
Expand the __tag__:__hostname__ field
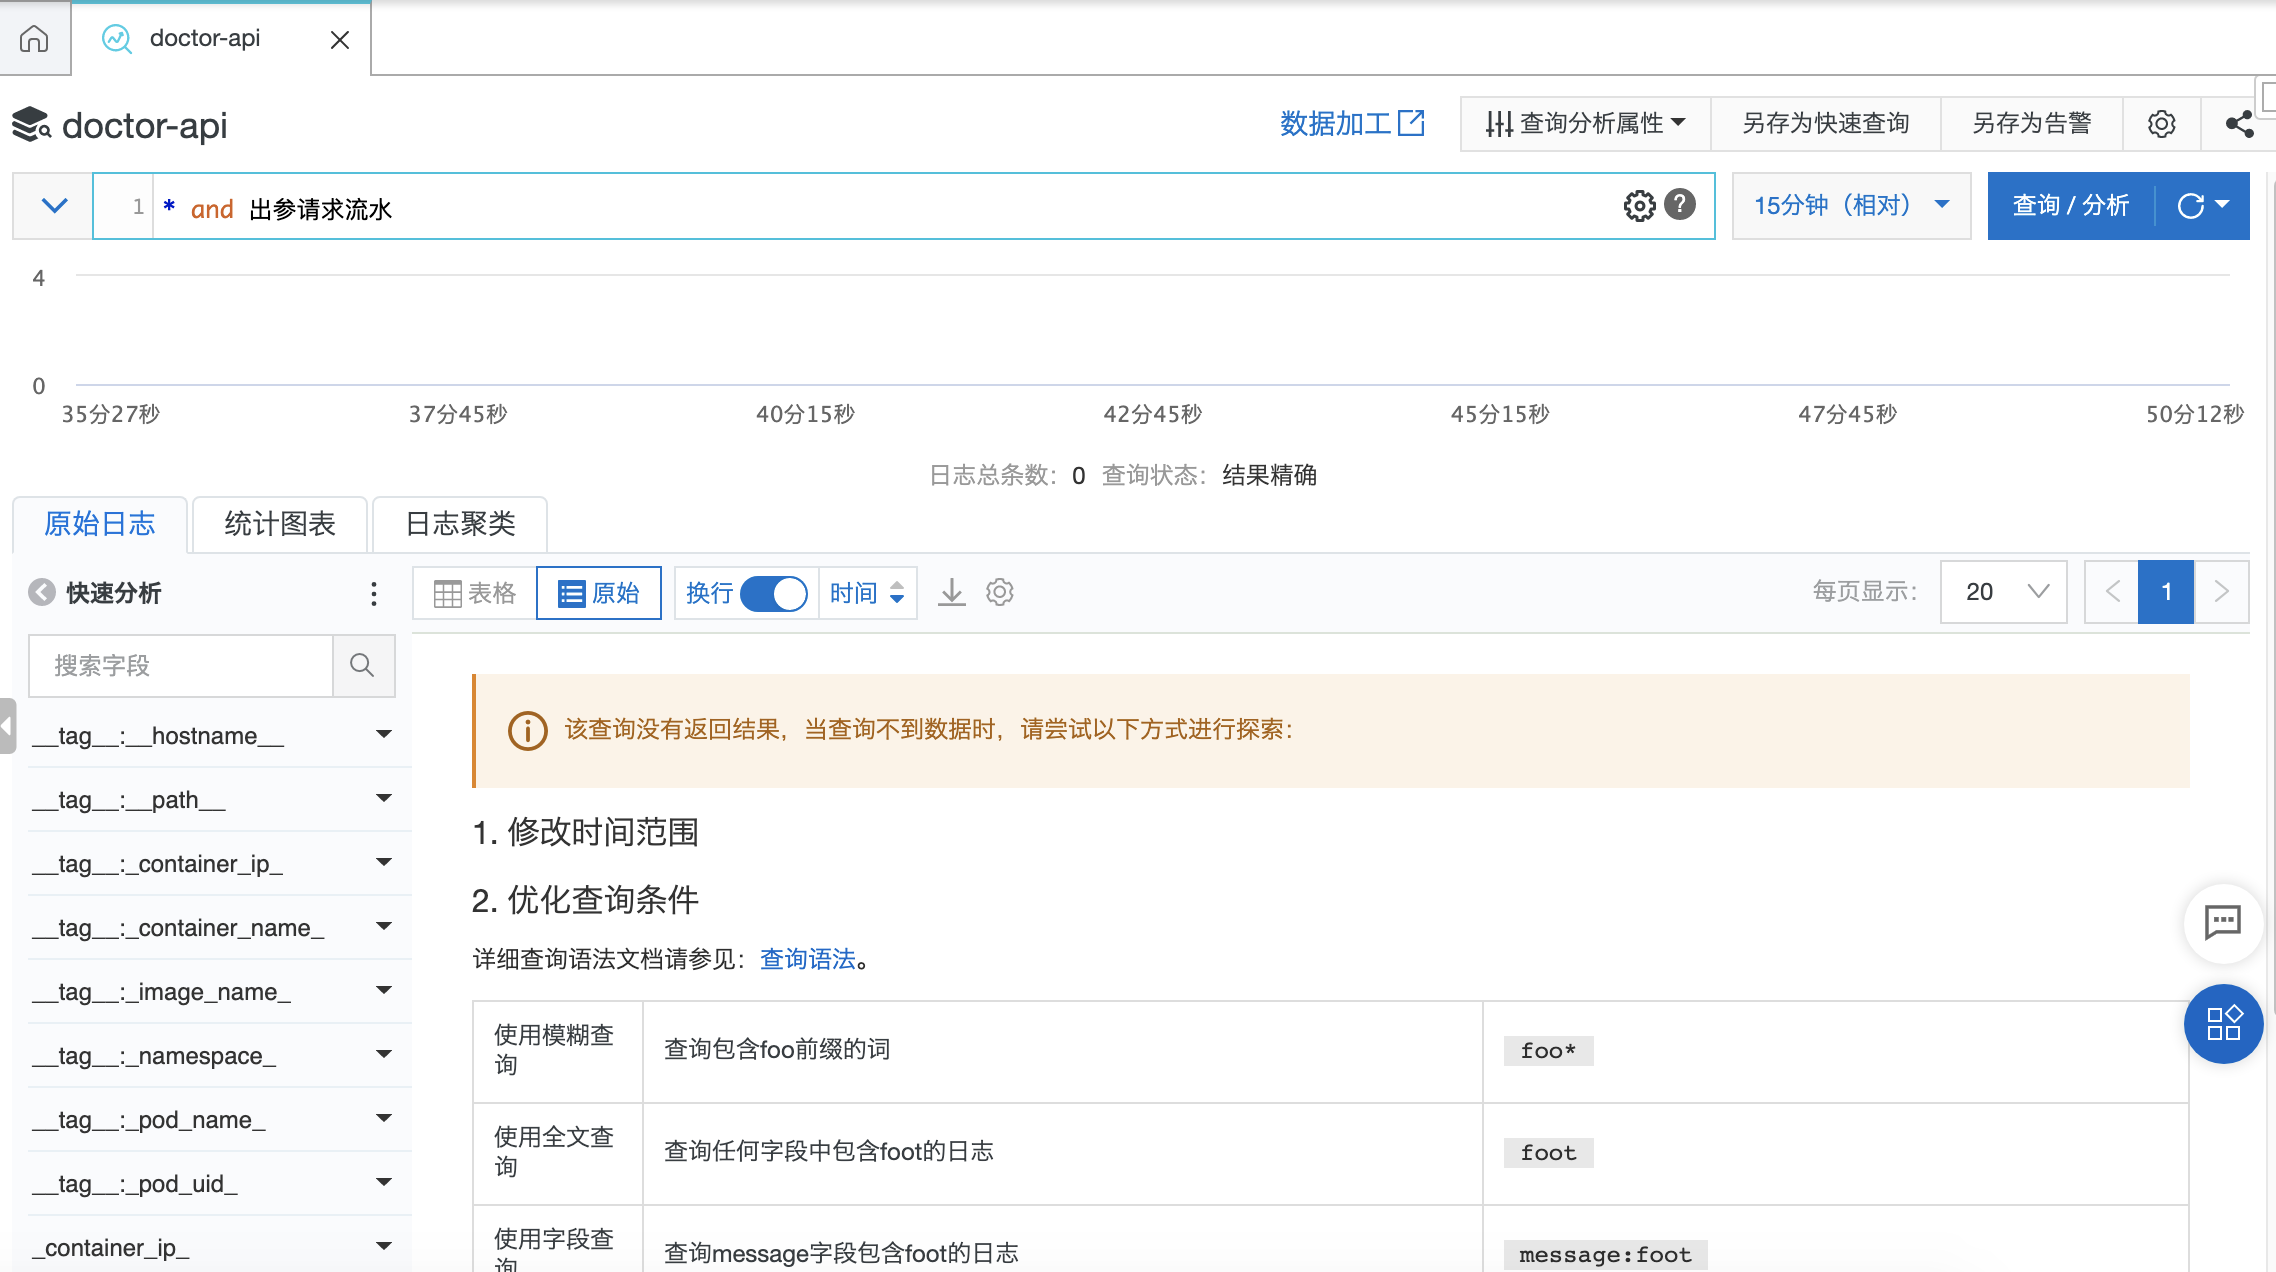pyautogui.click(x=384, y=734)
